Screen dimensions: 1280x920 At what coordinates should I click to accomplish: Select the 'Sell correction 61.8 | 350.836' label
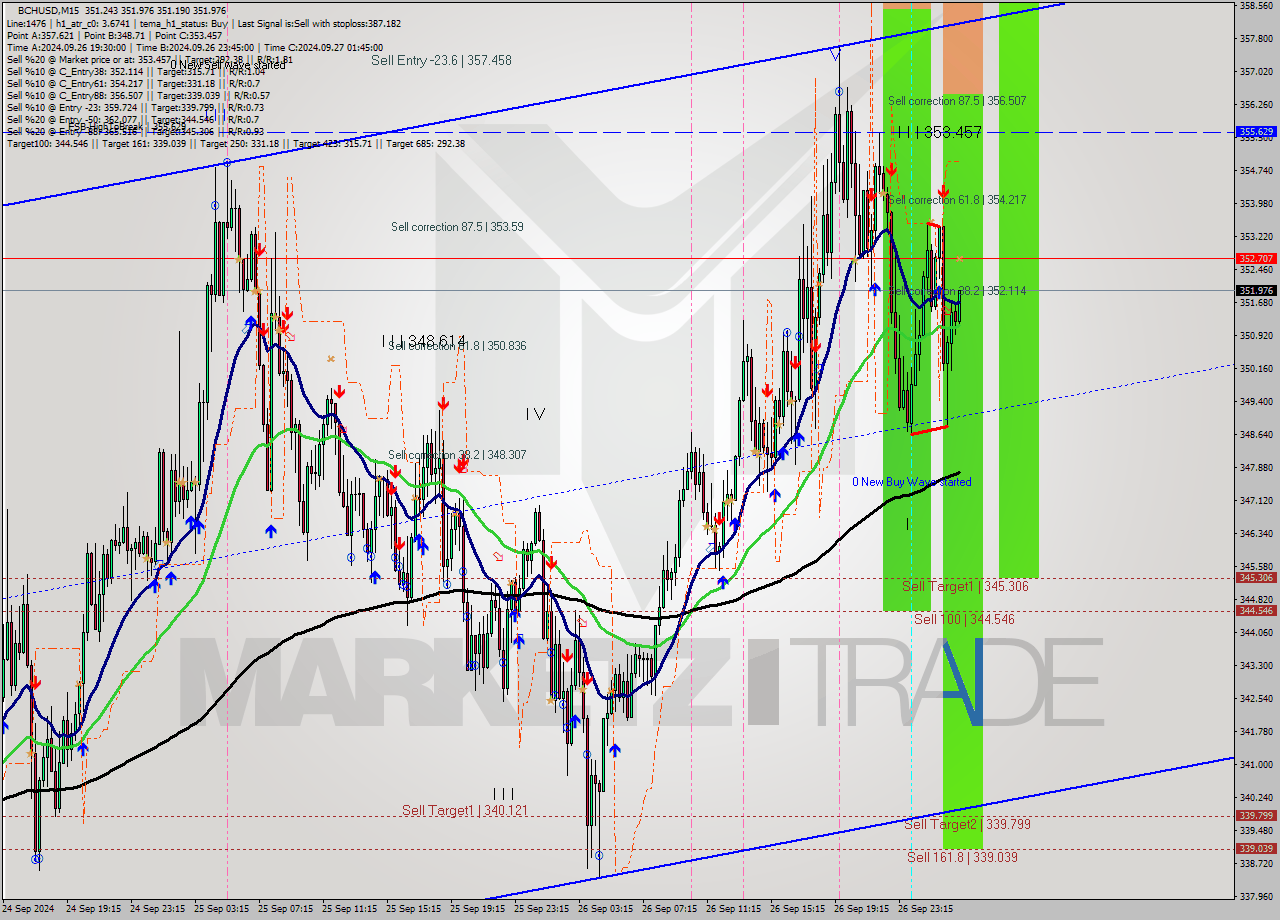[x=457, y=346]
